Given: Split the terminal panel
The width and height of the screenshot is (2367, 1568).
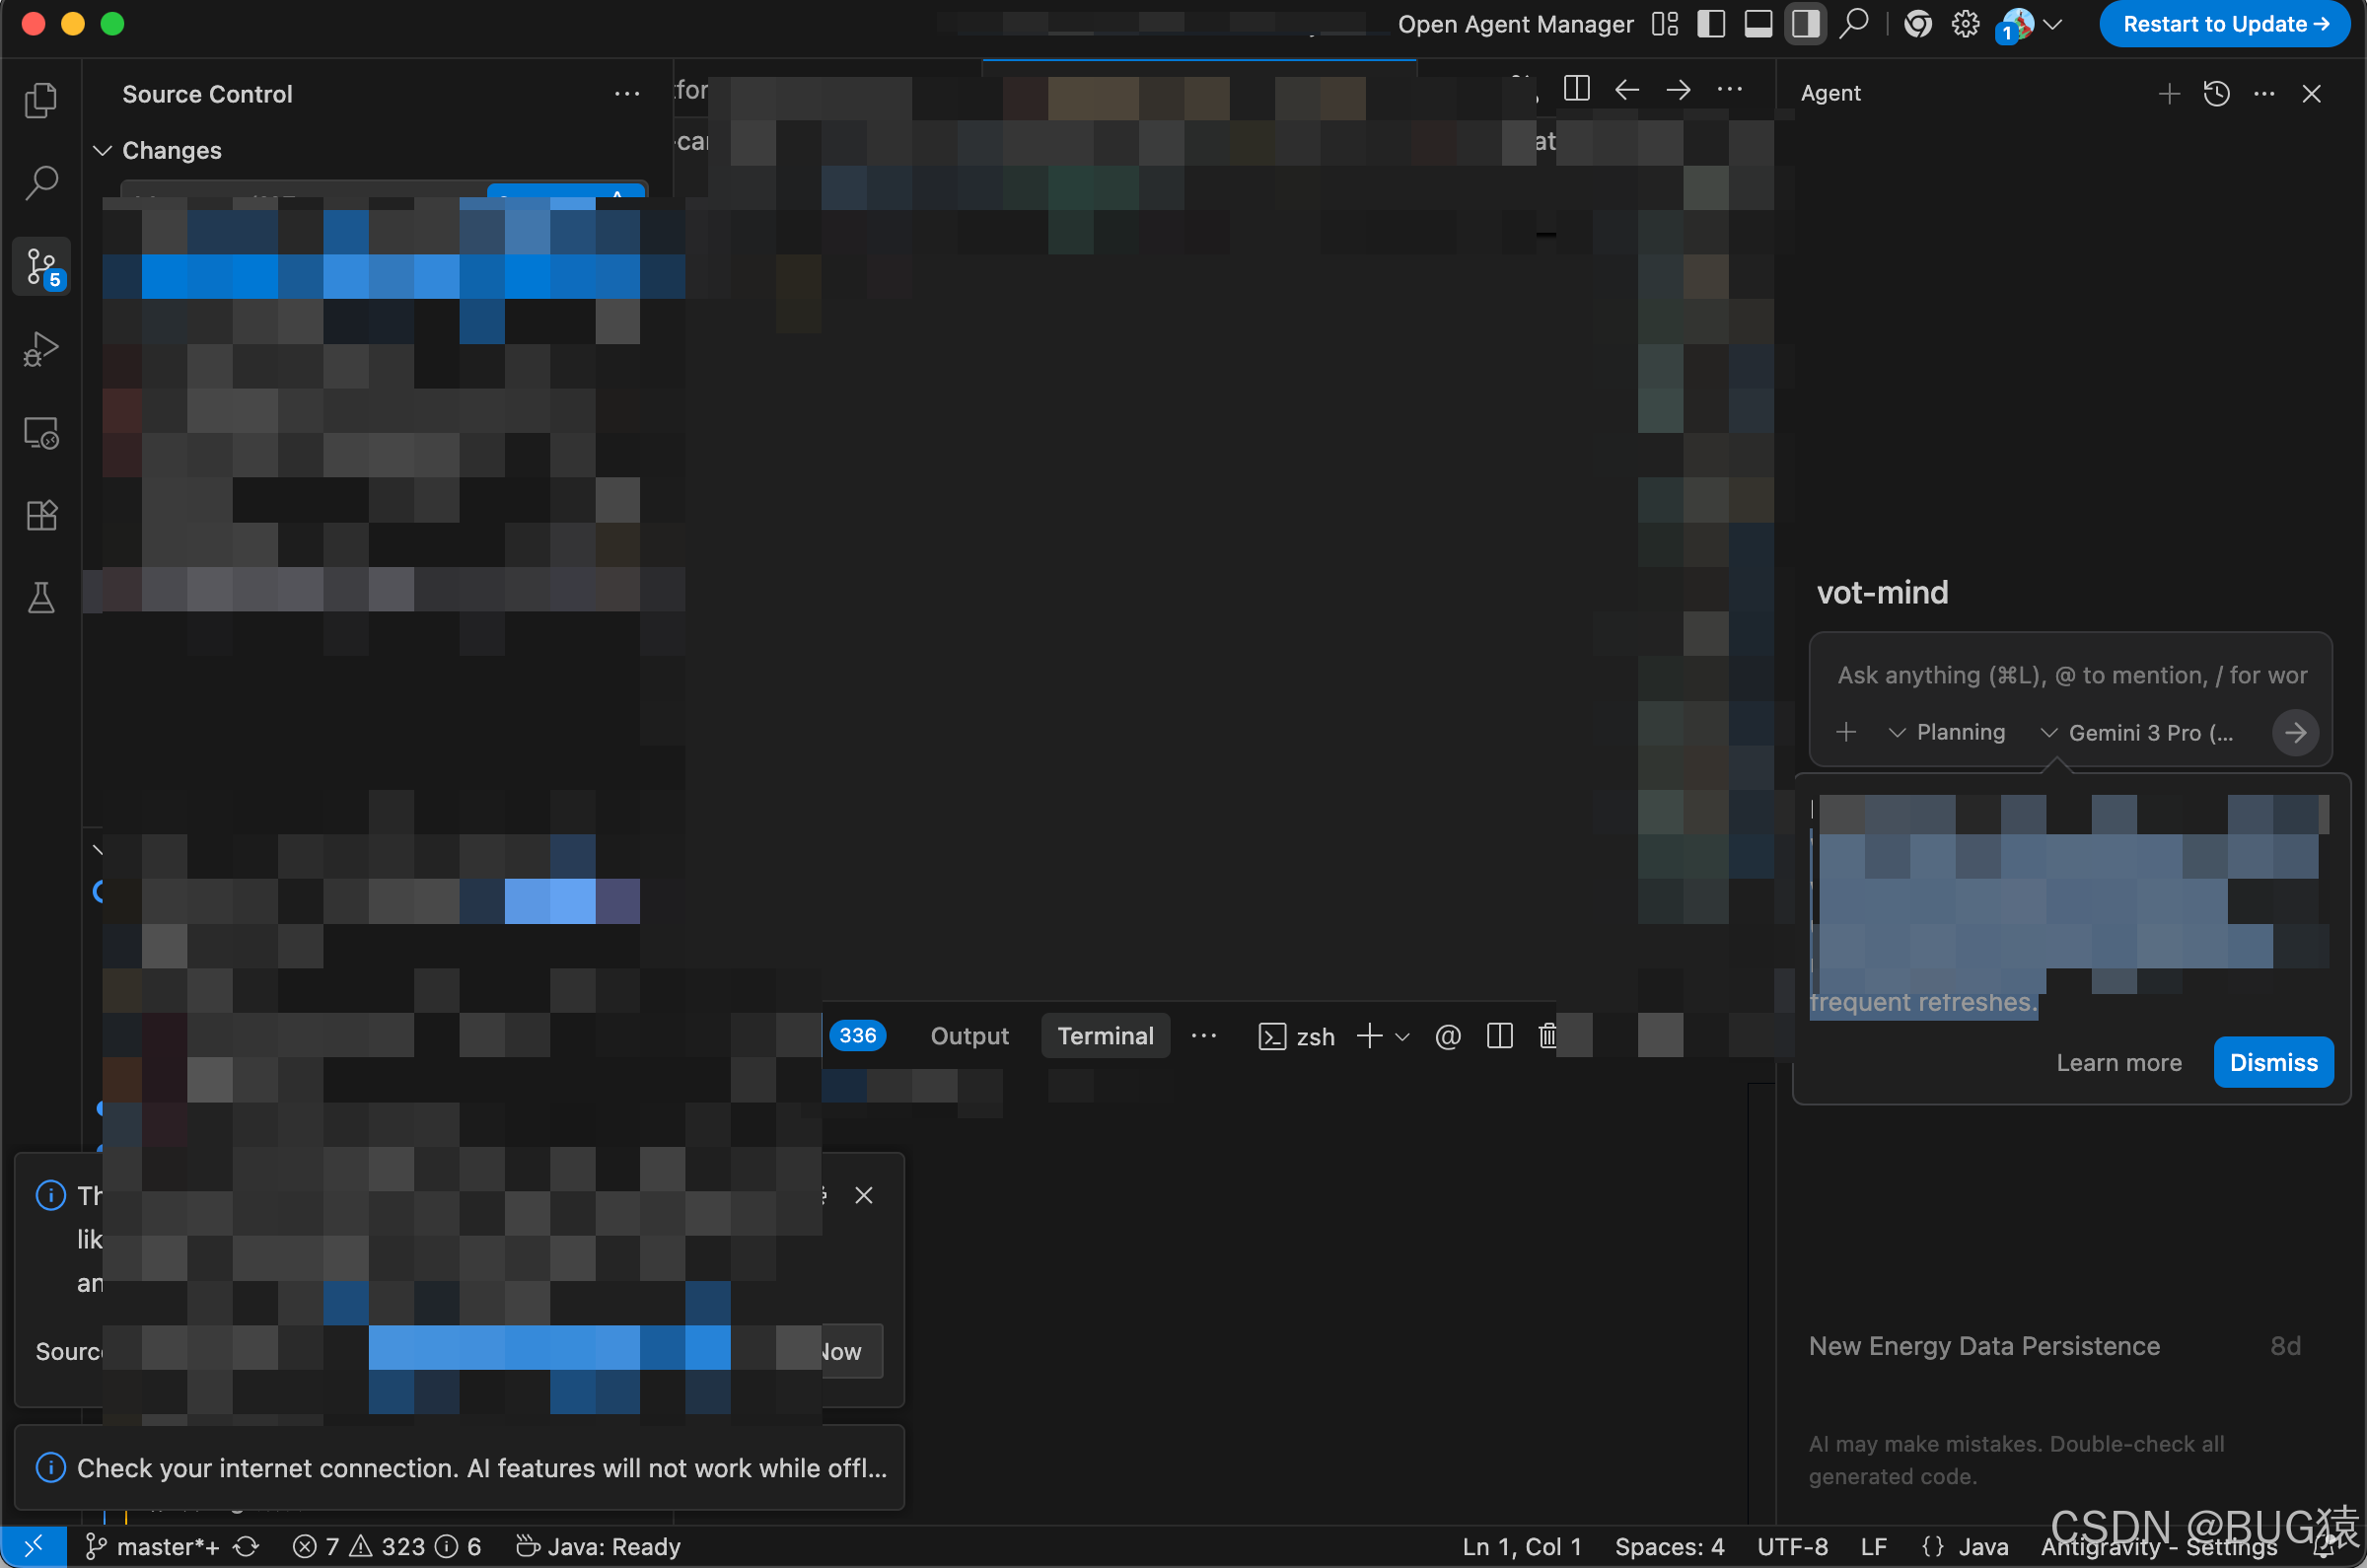Looking at the screenshot, I should [1499, 1036].
